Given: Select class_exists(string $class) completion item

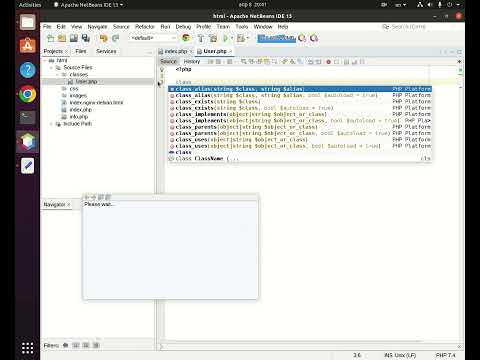Looking at the screenshot, I should pyautogui.click(x=300, y=102).
